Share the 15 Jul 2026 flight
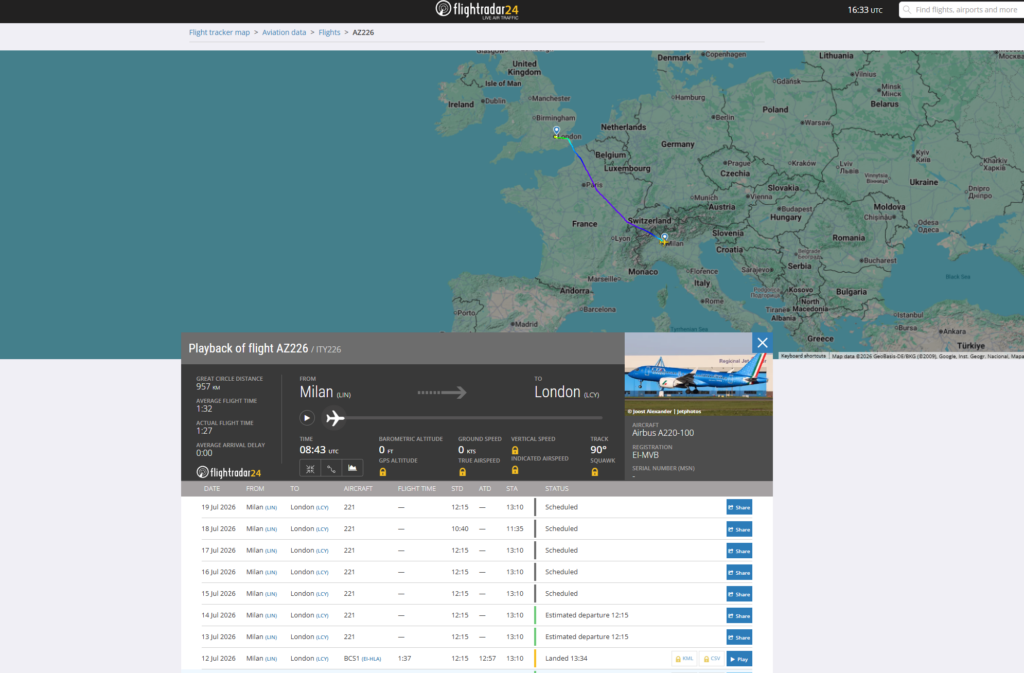The height and width of the screenshot is (673, 1024). (739, 593)
